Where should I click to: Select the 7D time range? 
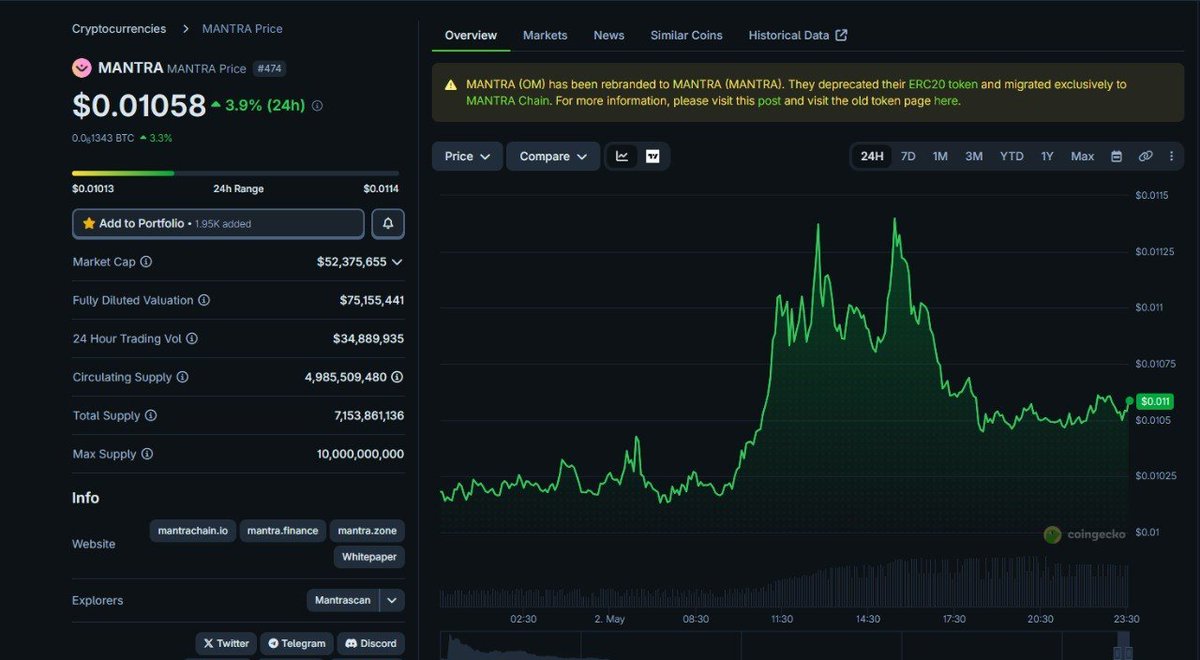pos(908,156)
